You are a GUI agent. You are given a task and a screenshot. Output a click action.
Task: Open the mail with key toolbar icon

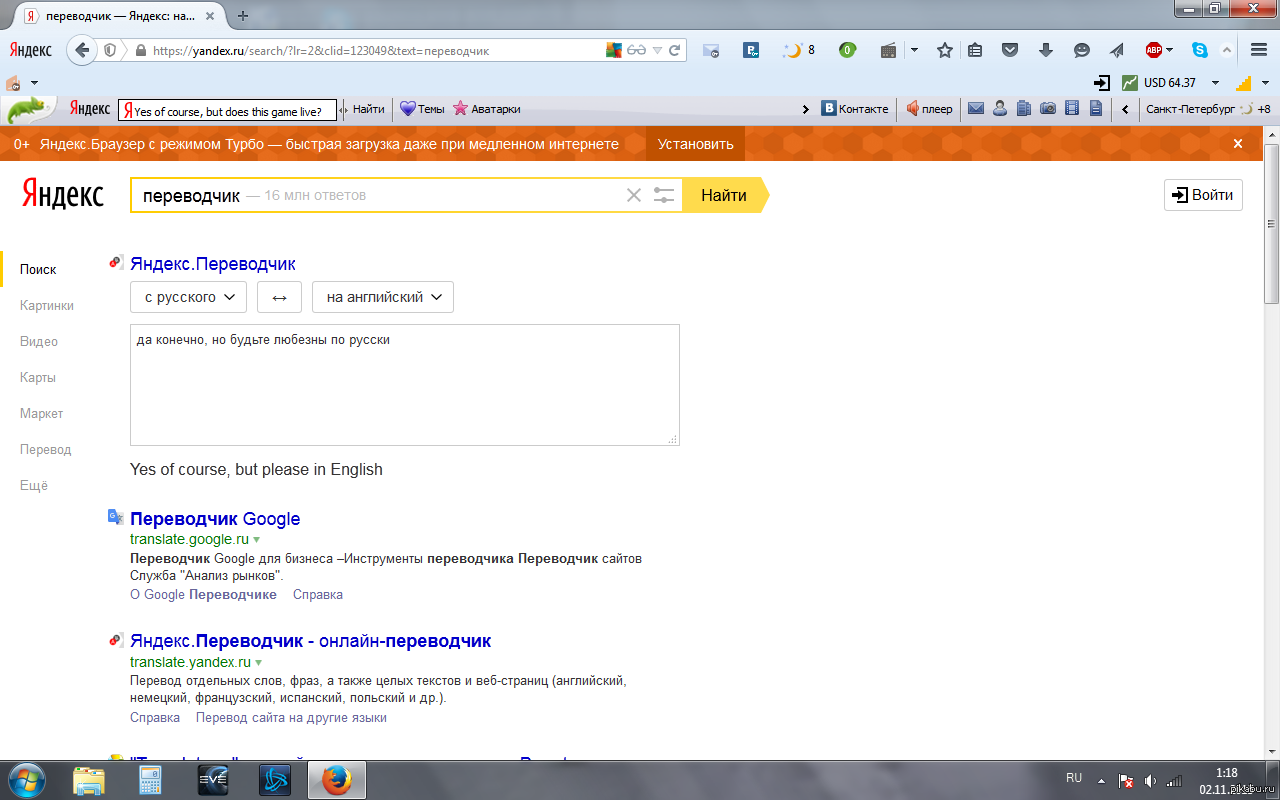(711, 50)
